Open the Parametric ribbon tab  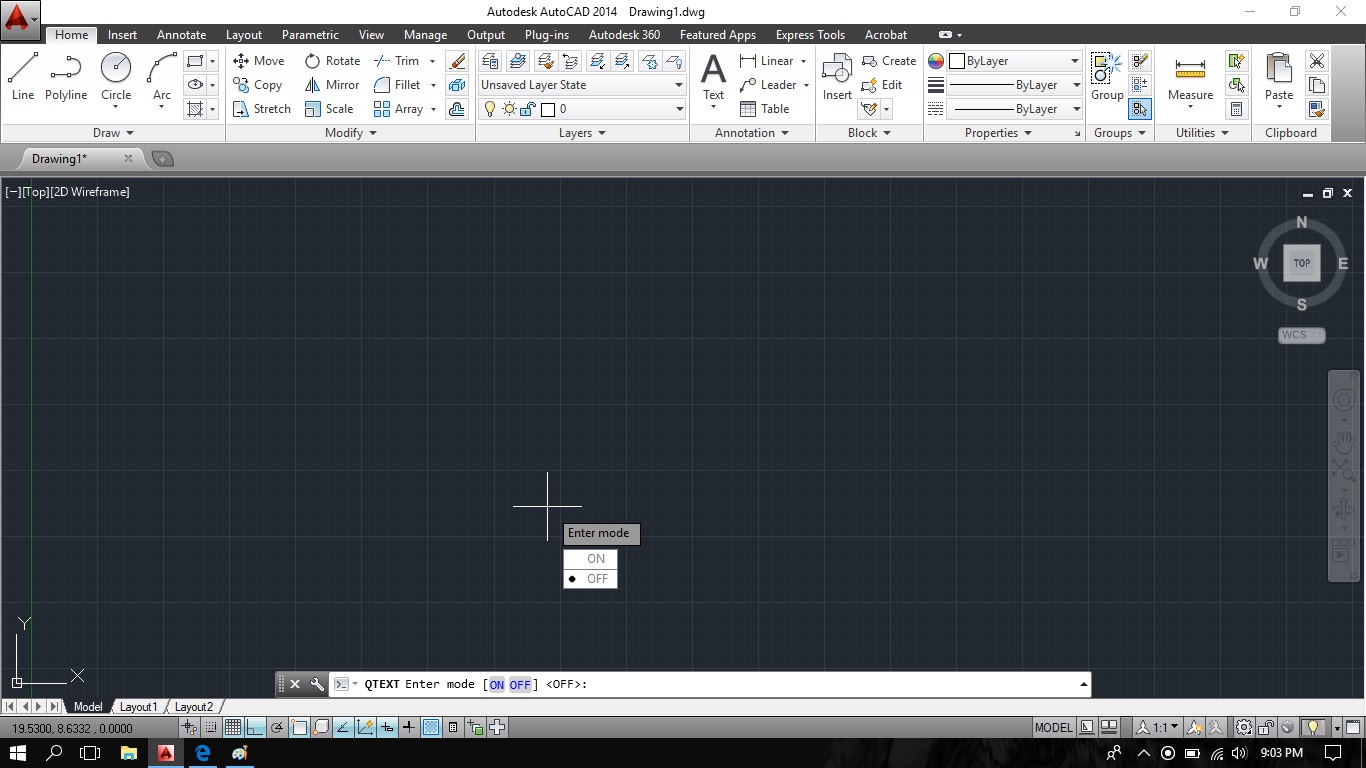coord(310,35)
